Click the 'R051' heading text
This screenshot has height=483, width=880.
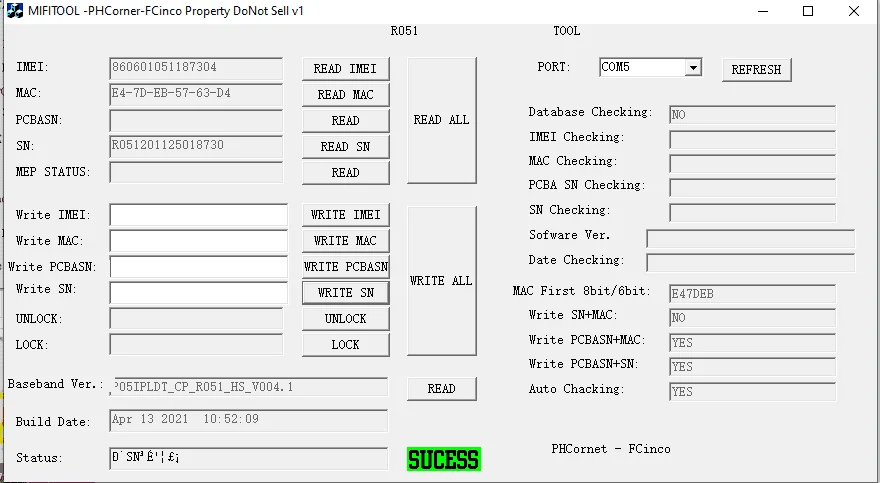point(404,31)
